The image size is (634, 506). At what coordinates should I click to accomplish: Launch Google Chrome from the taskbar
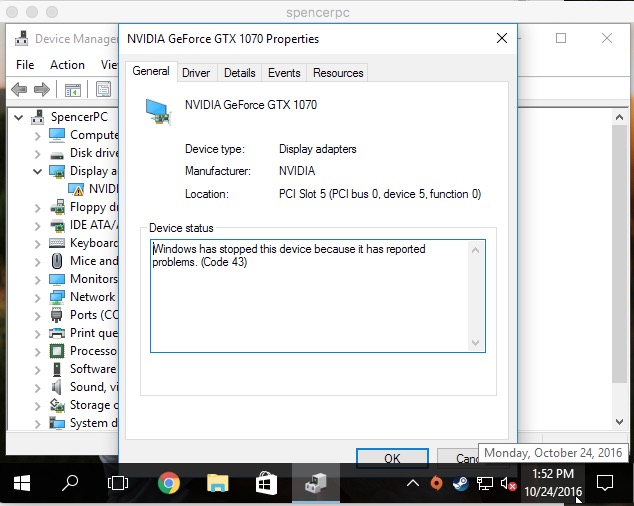(169, 483)
